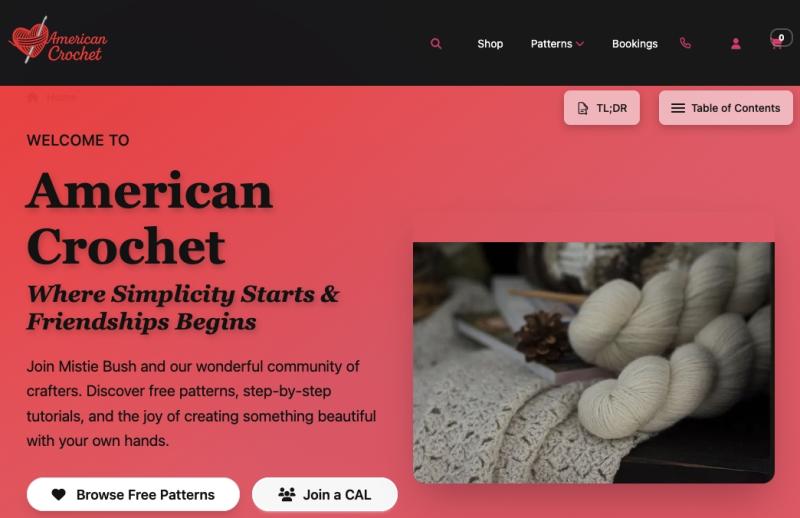Click the hamburger icon beside Table of Contents

pyautogui.click(x=678, y=108)
